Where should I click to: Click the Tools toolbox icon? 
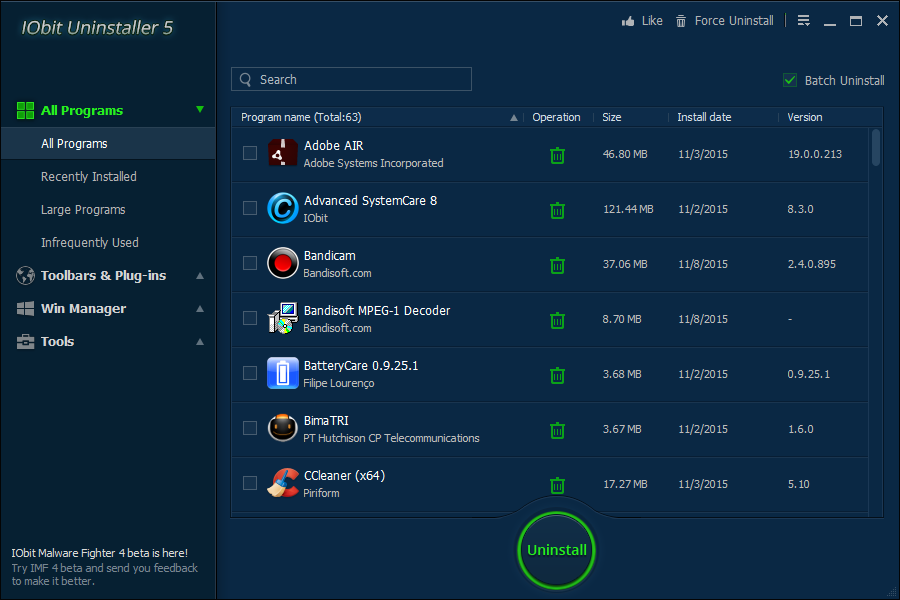[x=25, y=342]
